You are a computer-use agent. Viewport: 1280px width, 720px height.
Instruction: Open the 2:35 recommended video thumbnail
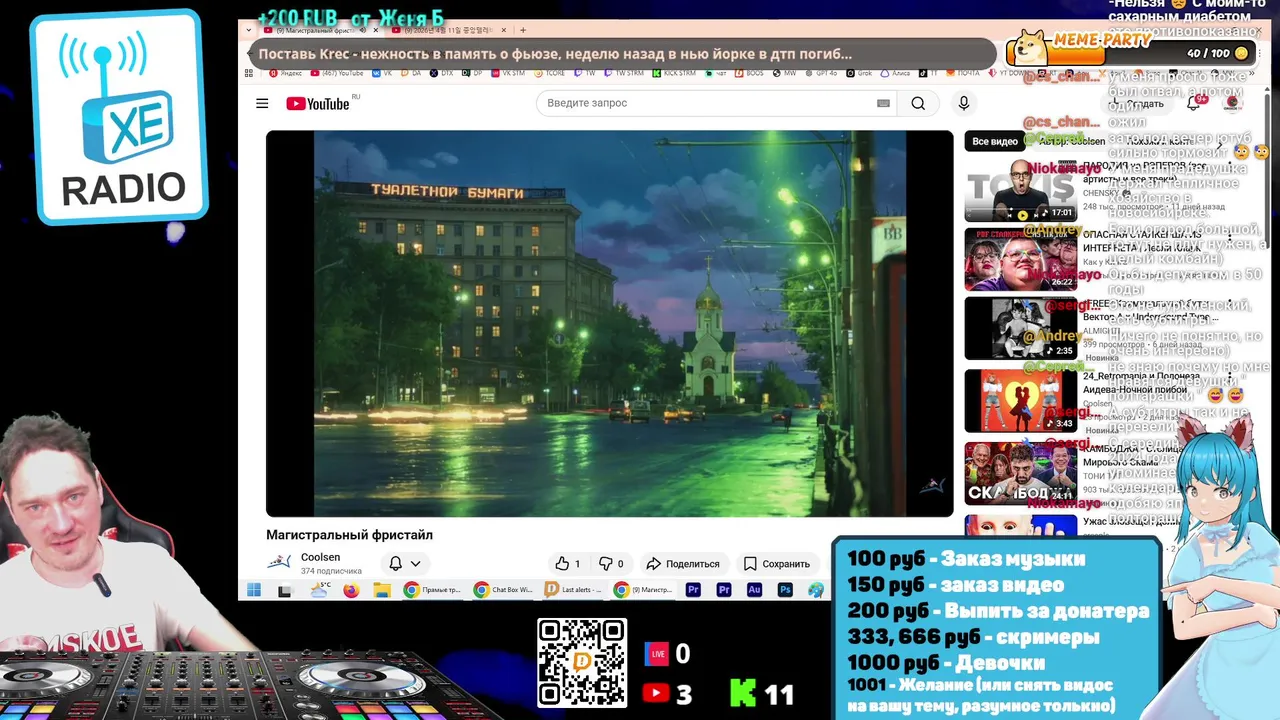pos(1020,328)
